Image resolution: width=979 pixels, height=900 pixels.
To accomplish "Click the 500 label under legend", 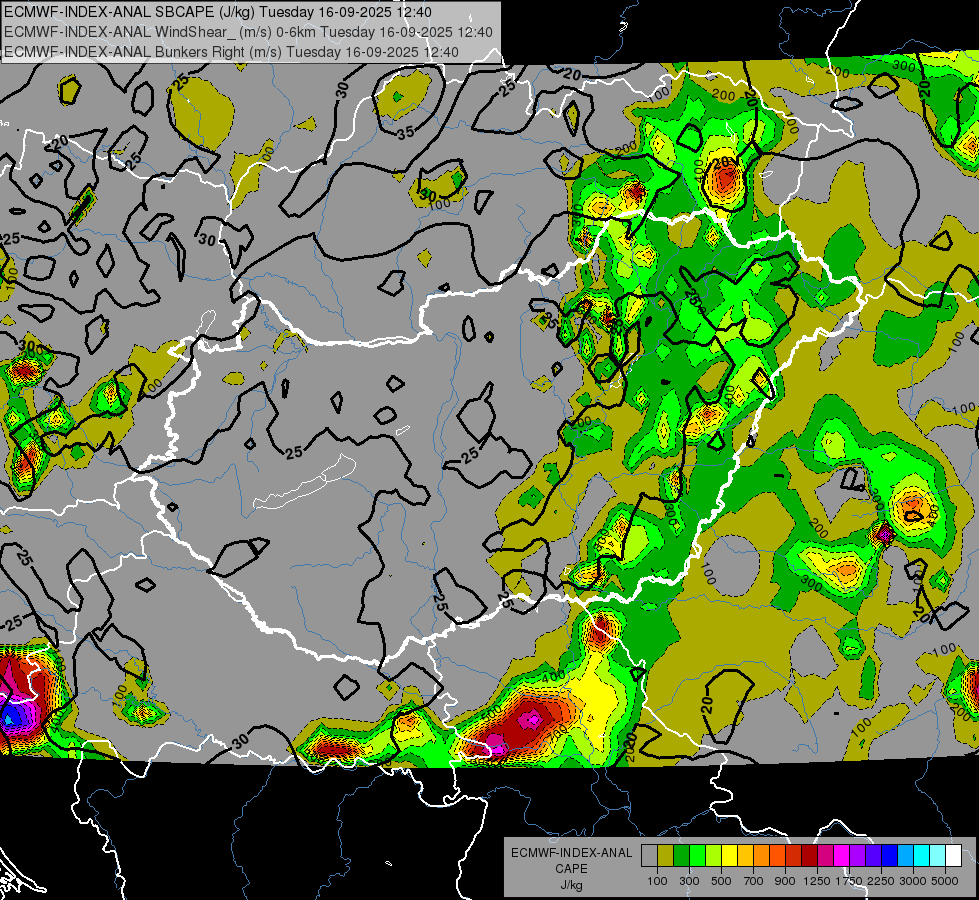I will pos(721,881).
